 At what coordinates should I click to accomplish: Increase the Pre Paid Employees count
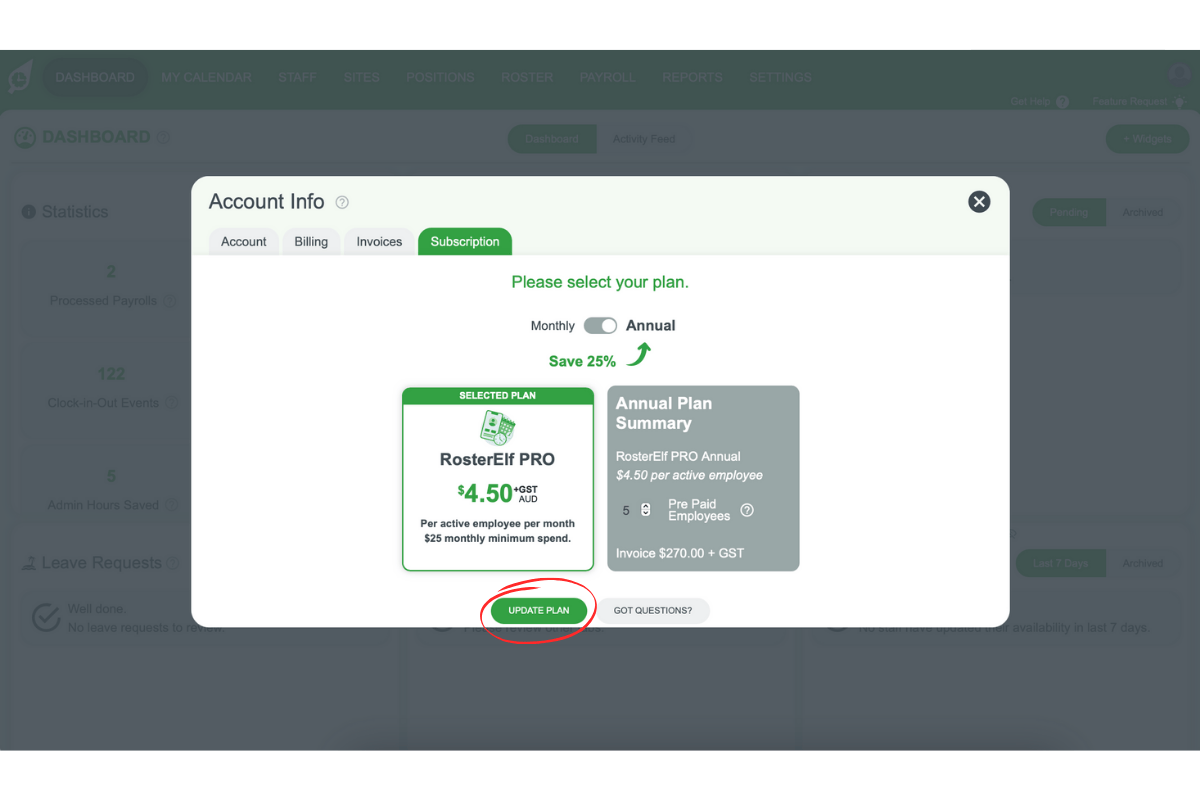coord(646,506)
